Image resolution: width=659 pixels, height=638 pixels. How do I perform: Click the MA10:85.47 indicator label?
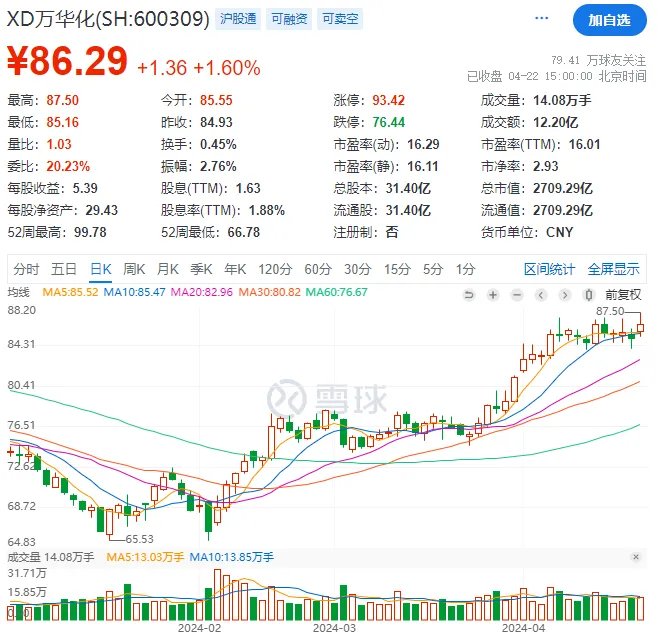tap(134, 292)
